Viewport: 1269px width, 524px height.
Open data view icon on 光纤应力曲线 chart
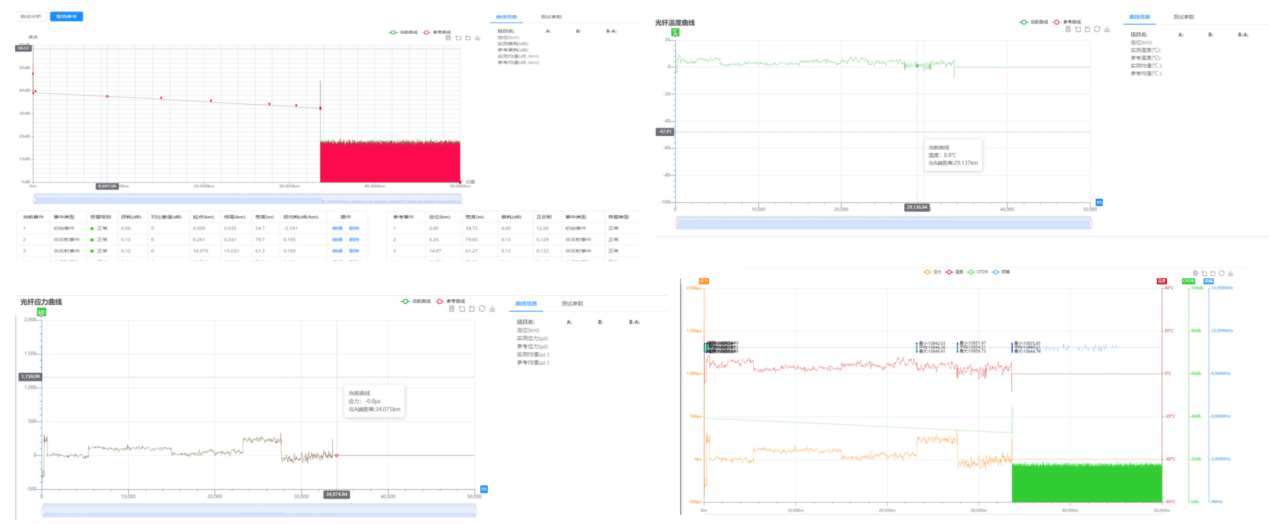pos(451,308)
